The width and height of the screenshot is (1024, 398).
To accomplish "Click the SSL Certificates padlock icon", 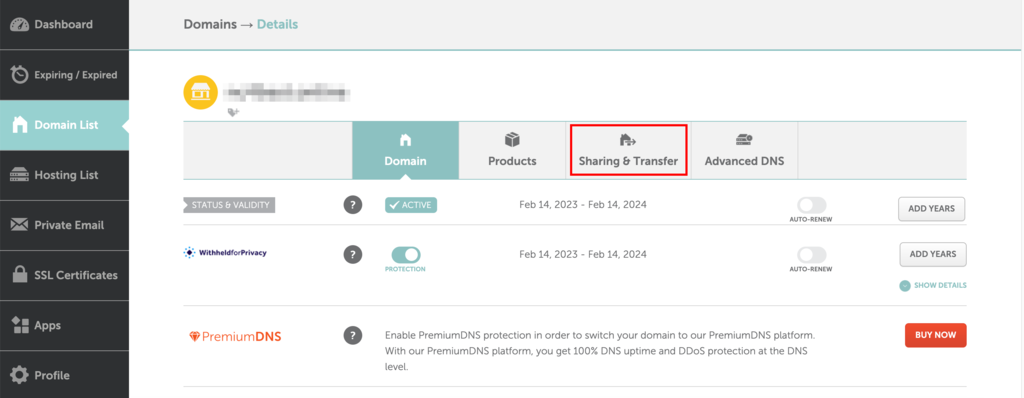I will point(20,274).
